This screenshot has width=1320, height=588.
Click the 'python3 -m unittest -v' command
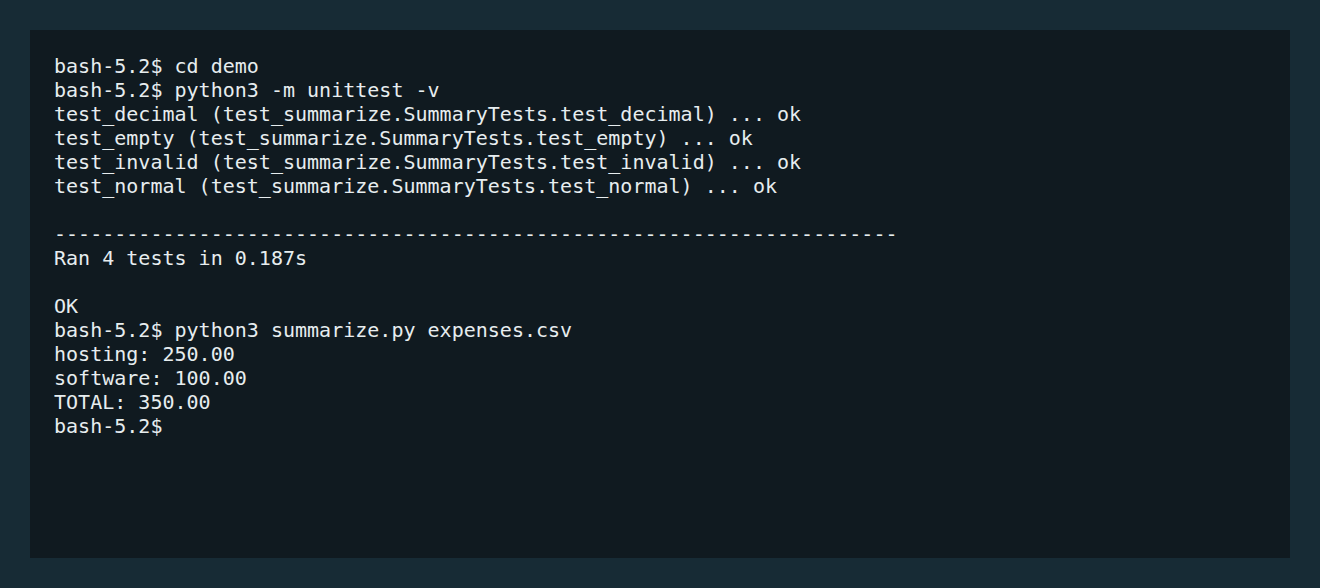tap(307, 91)
